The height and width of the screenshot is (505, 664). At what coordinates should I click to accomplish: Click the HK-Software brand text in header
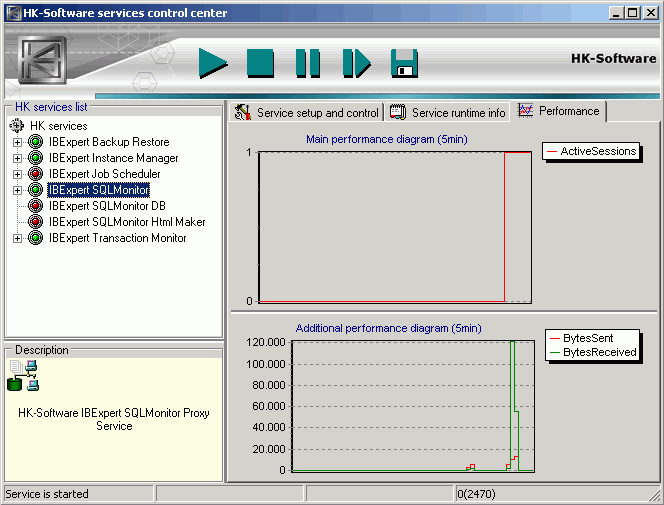tap(614, 58)
